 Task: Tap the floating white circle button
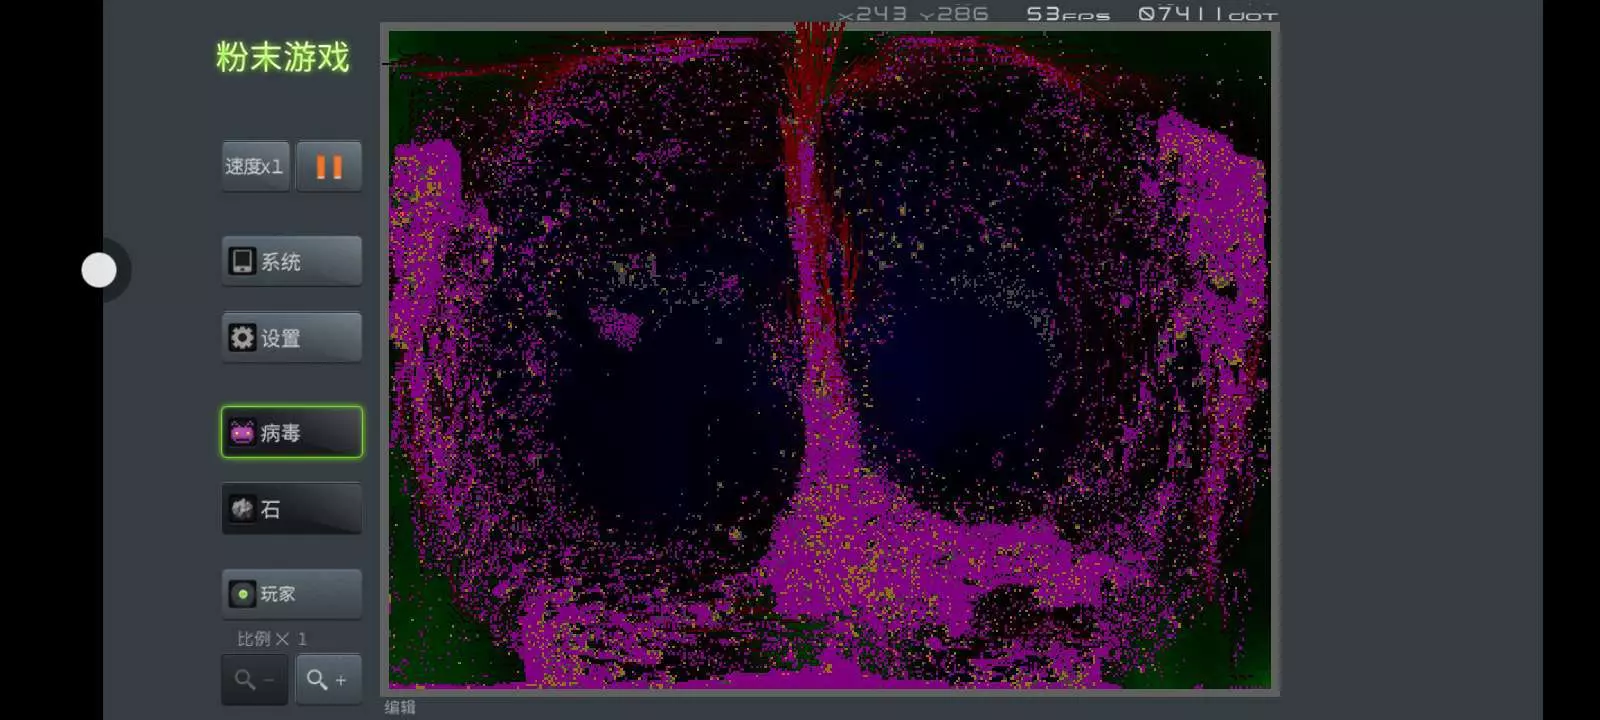(x=99, y=270)
